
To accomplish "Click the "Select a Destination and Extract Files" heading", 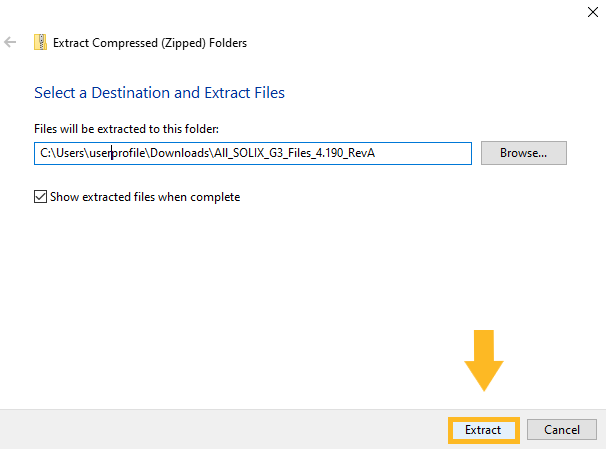I will point(159,92).
